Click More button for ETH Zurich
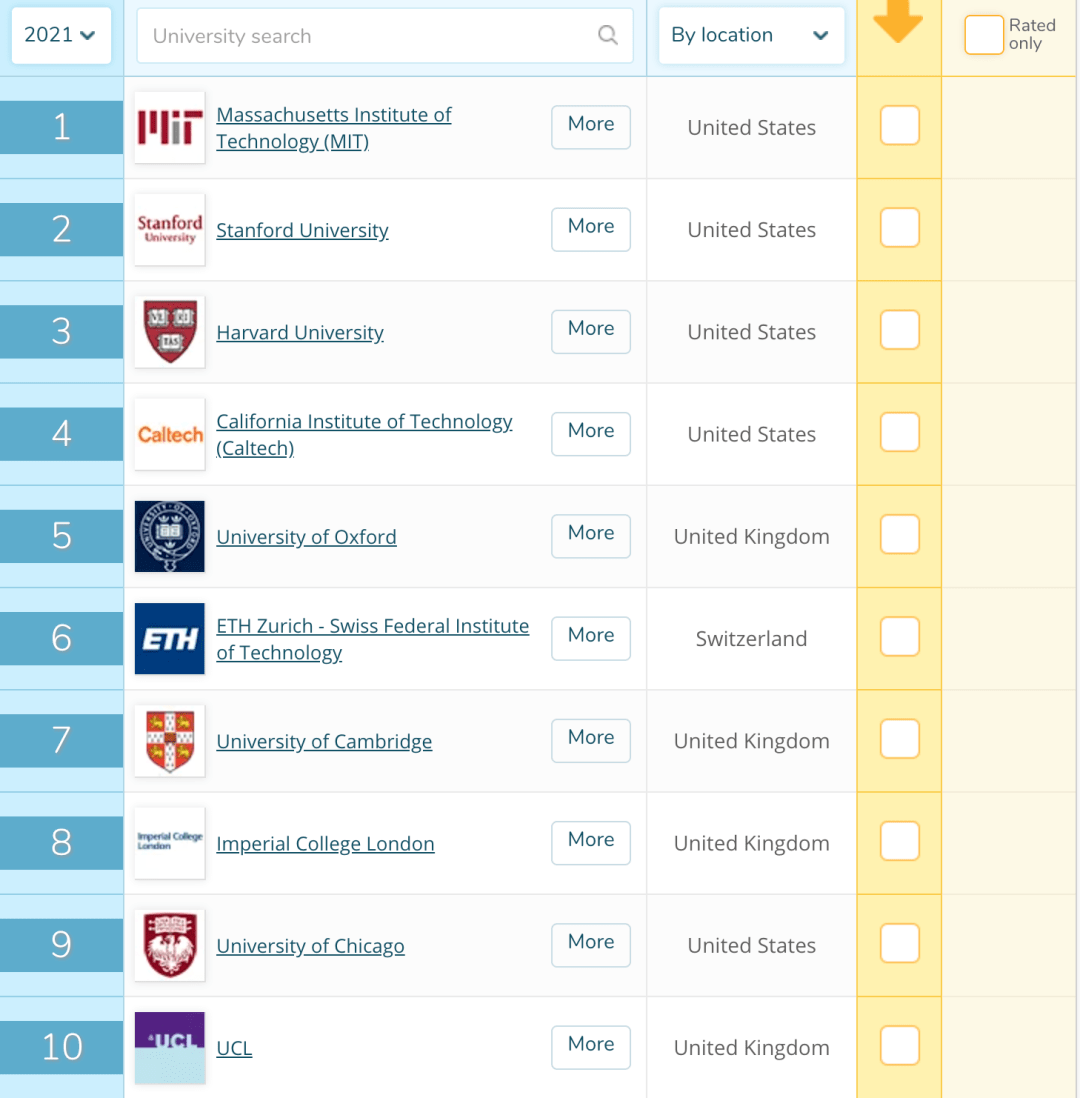The image size is (1080, 1098). 590,638
